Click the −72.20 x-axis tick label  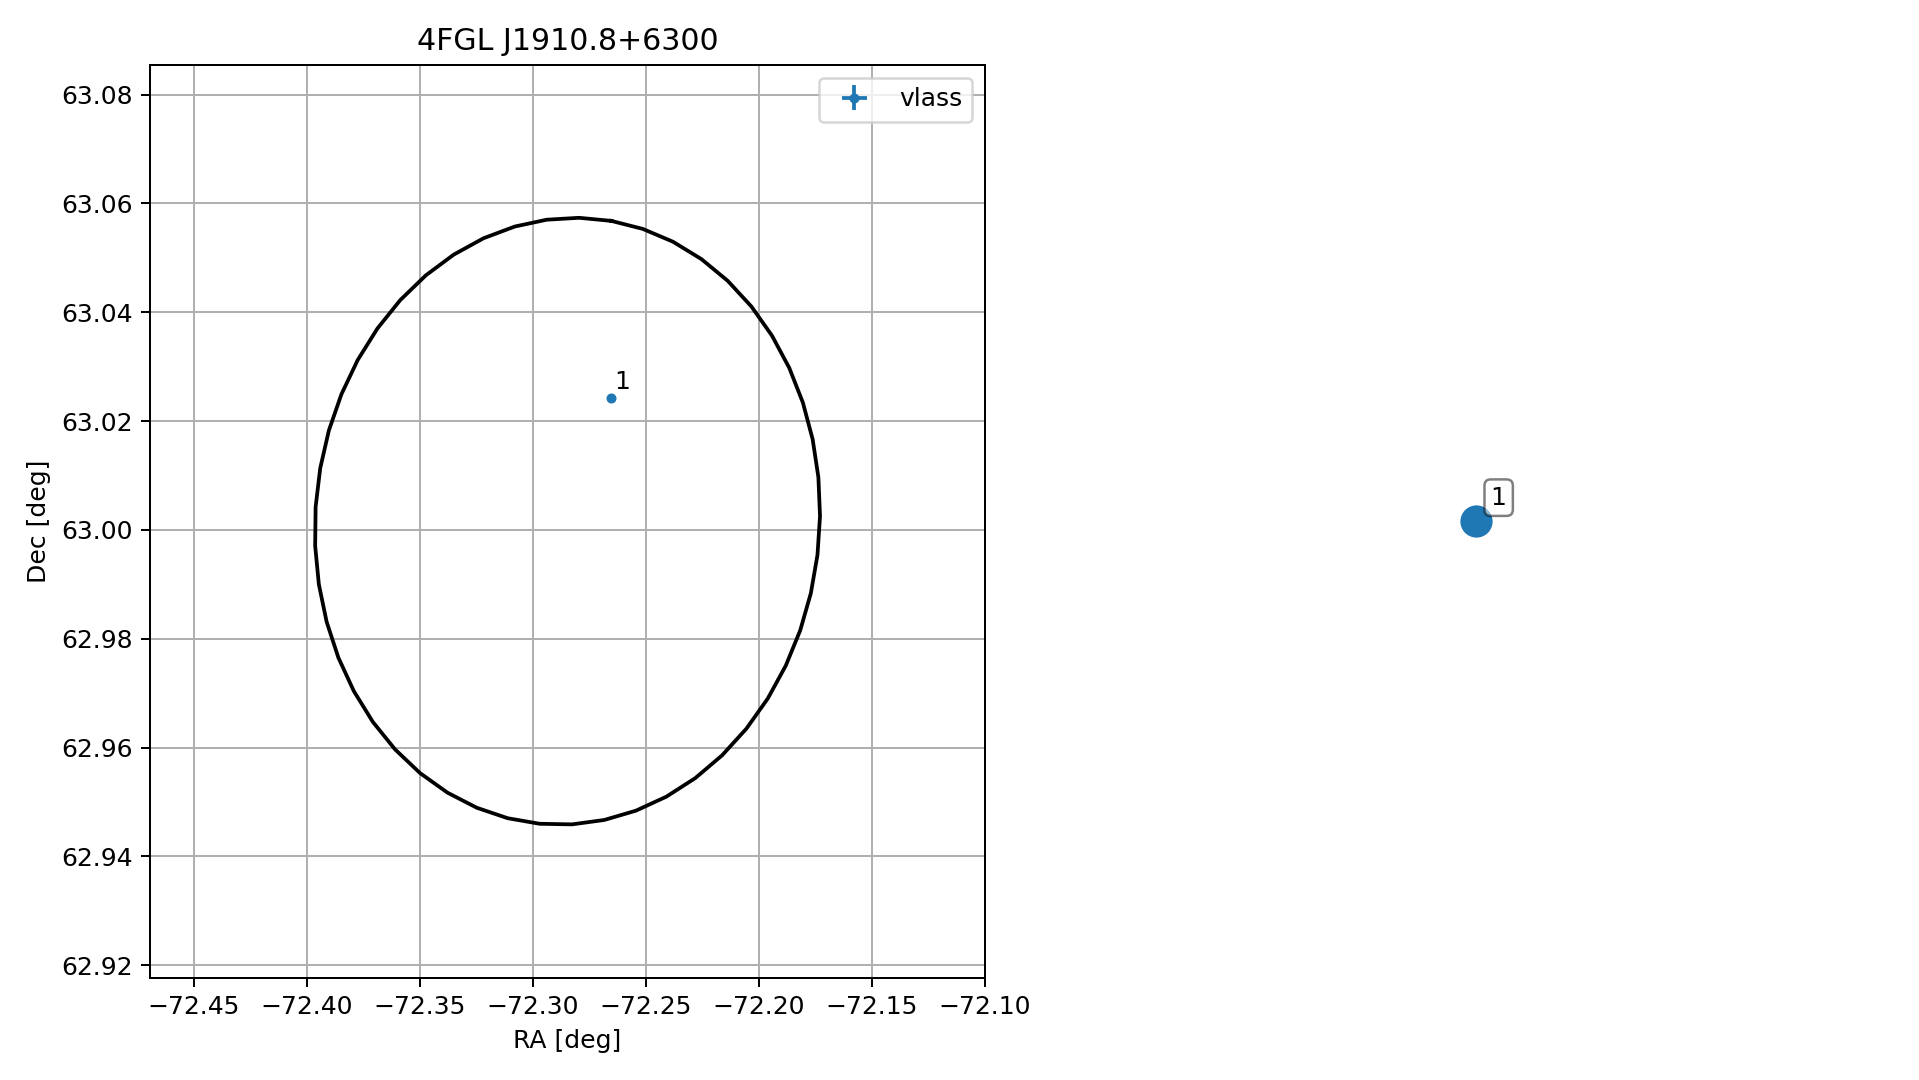pos(759,1006)
